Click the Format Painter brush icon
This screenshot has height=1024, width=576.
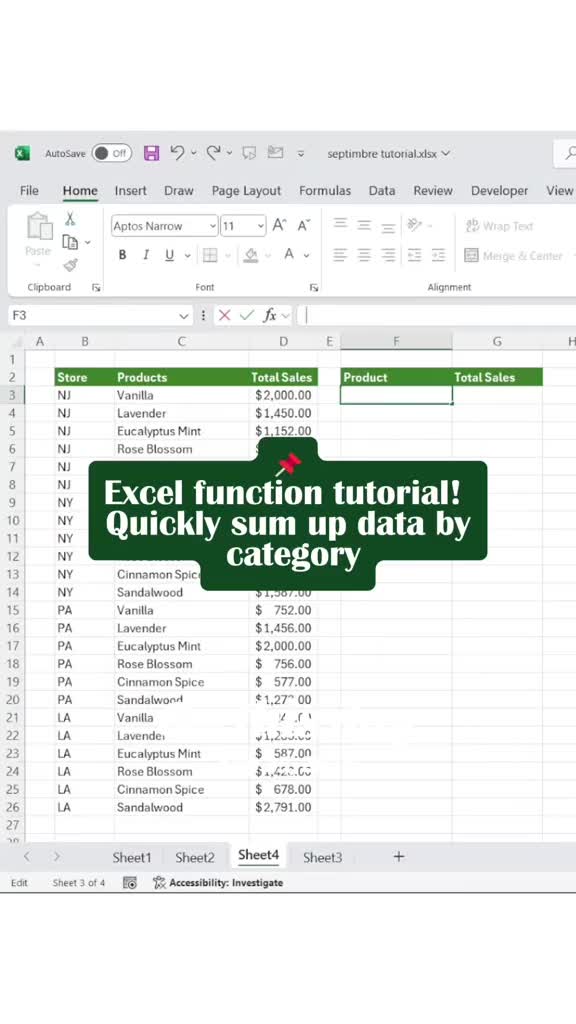71,265
